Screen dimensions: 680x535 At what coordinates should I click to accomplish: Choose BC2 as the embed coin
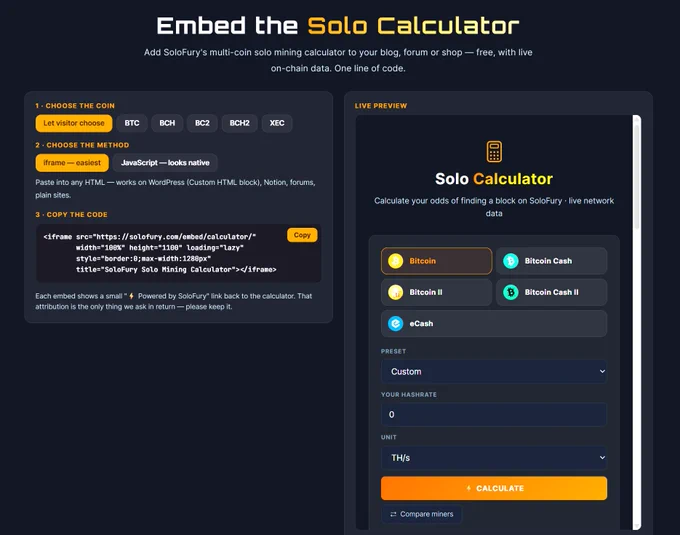202,123
